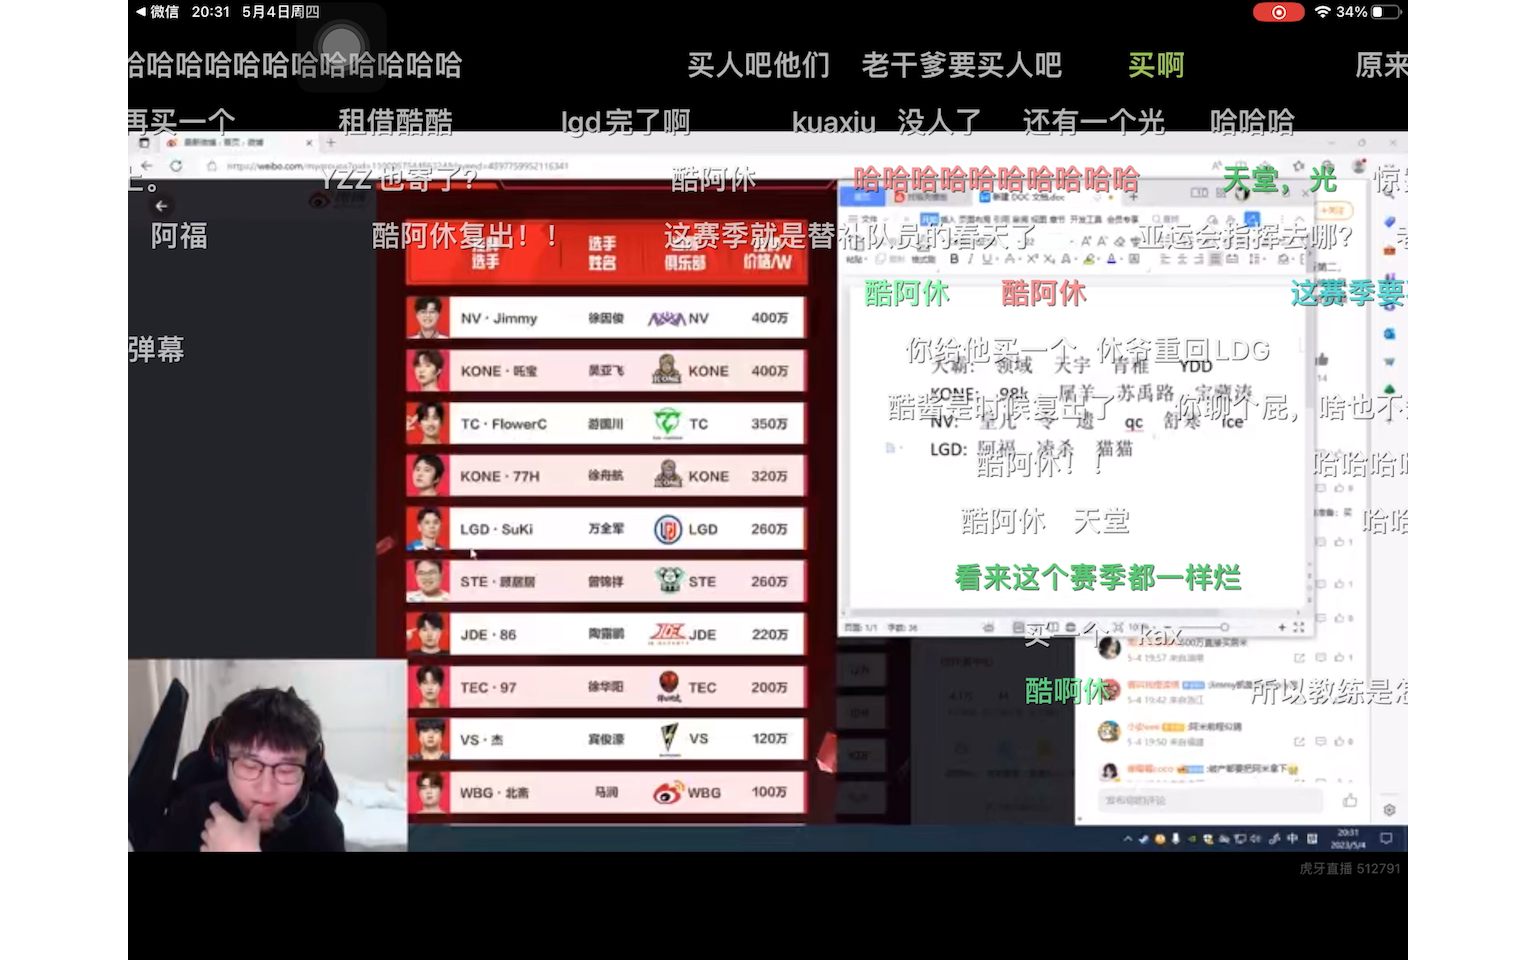This screenshot has width=1536, height=960.
Task: Click the Weibo comment input box
Action: point(1209,800)
